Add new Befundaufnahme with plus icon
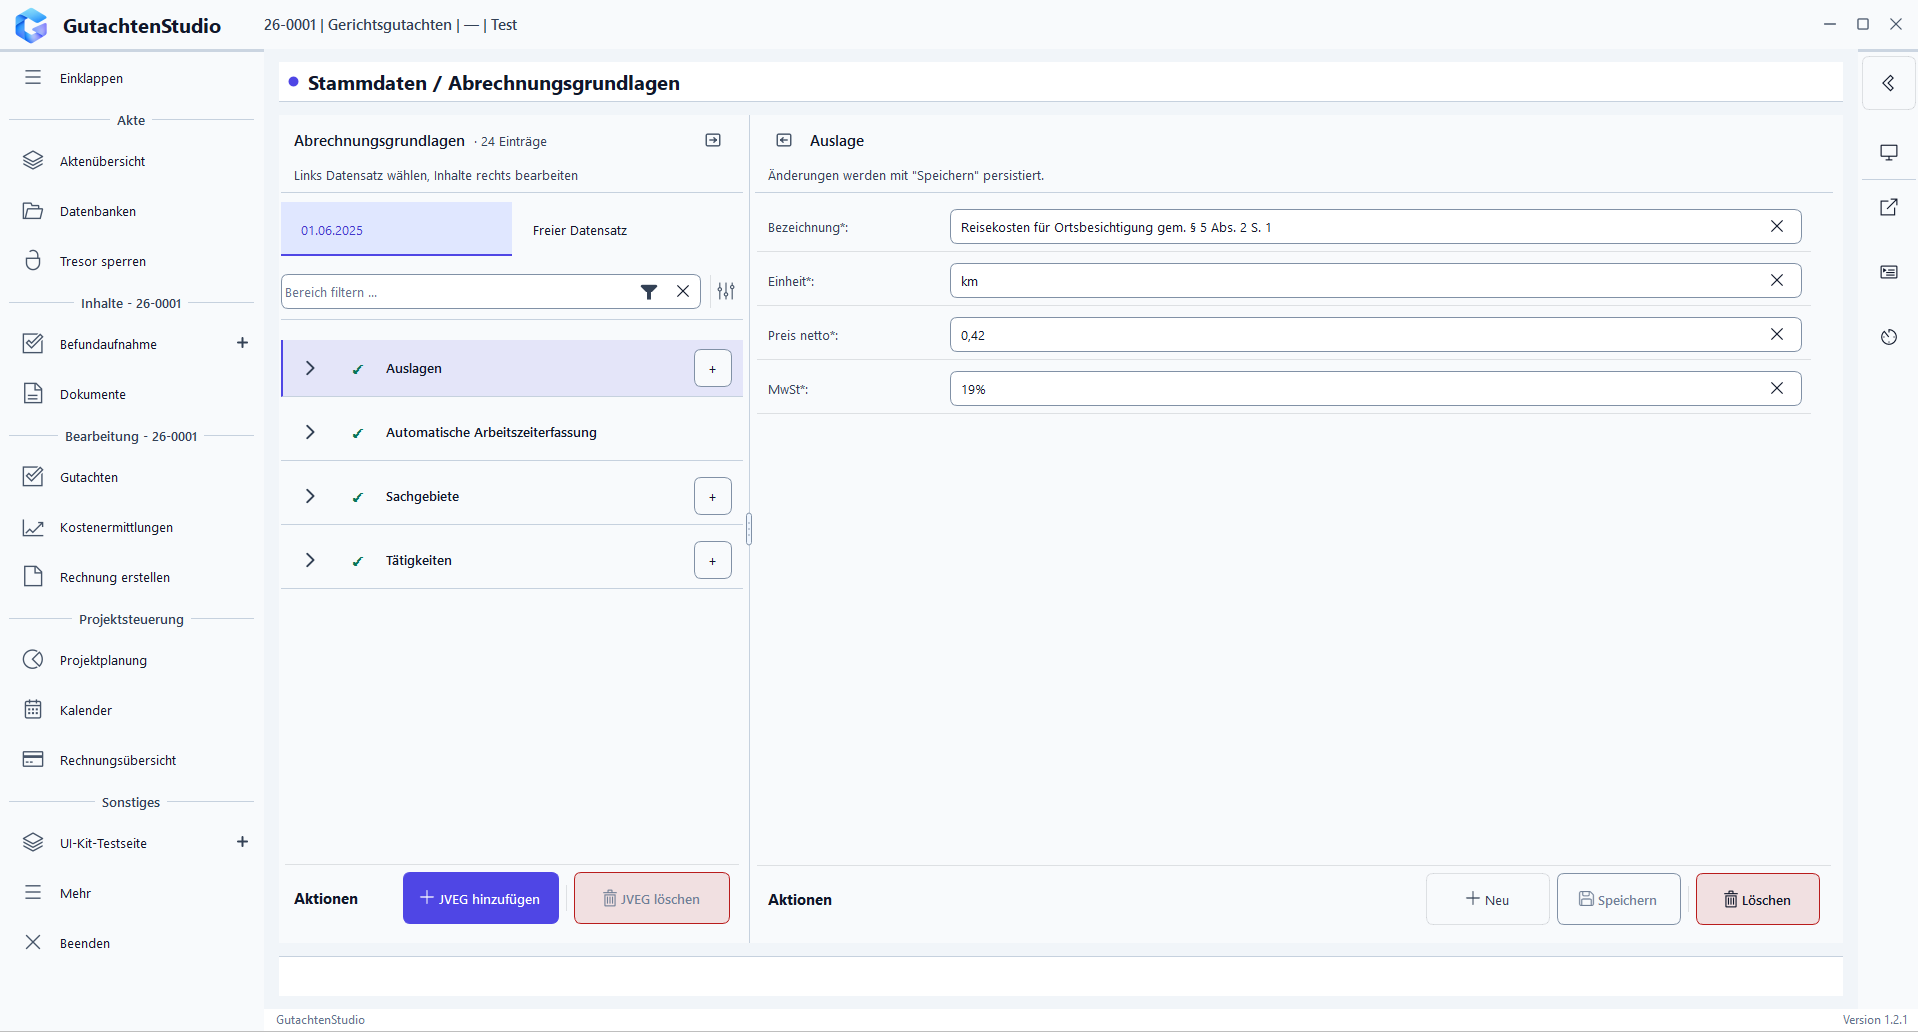The width and height of the screenshot is (1918, 1032). click(242, 343)
